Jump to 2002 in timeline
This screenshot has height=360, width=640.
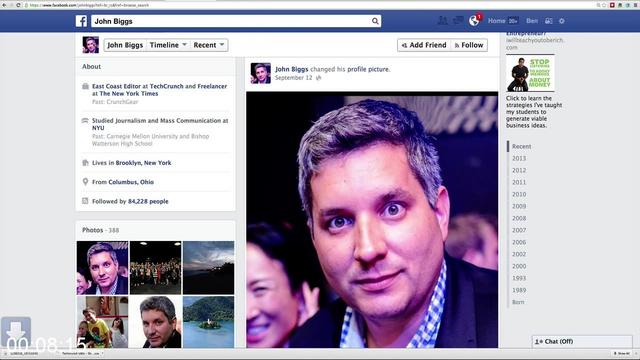pyautogui.click(x=519, y=254)
